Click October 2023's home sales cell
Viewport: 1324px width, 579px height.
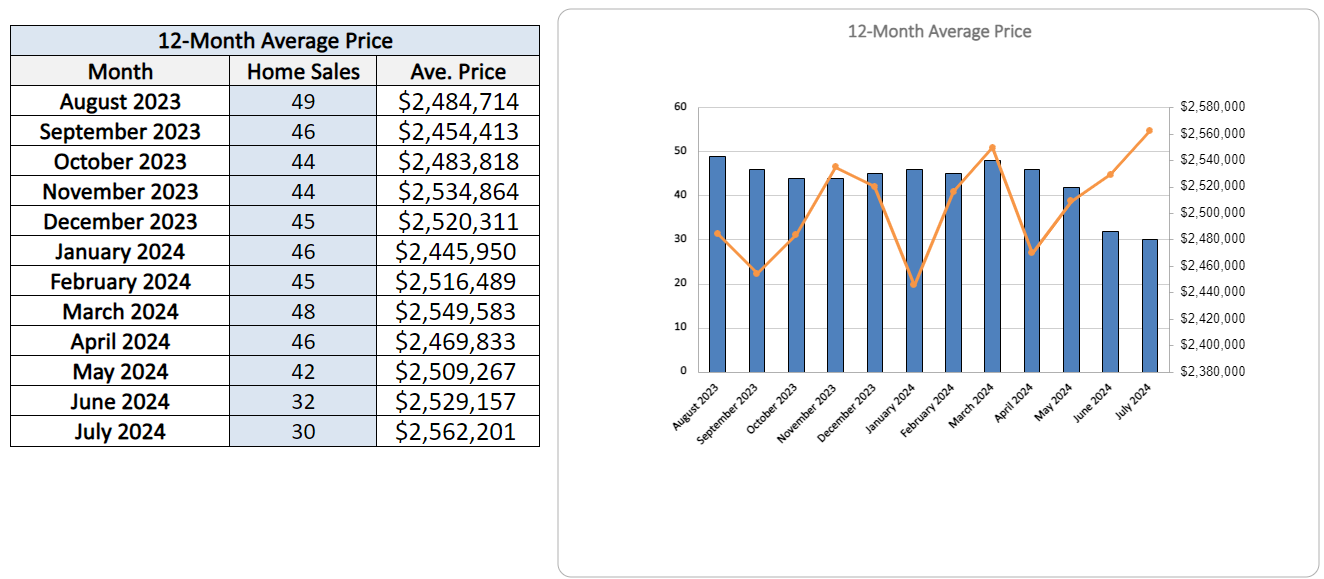(304, 161)
